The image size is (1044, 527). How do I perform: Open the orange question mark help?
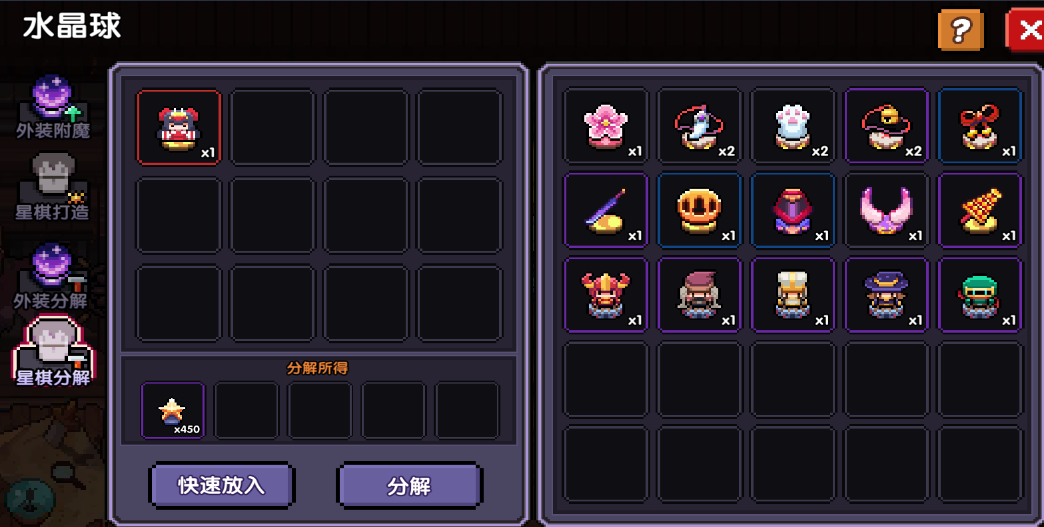pos(960,30)
